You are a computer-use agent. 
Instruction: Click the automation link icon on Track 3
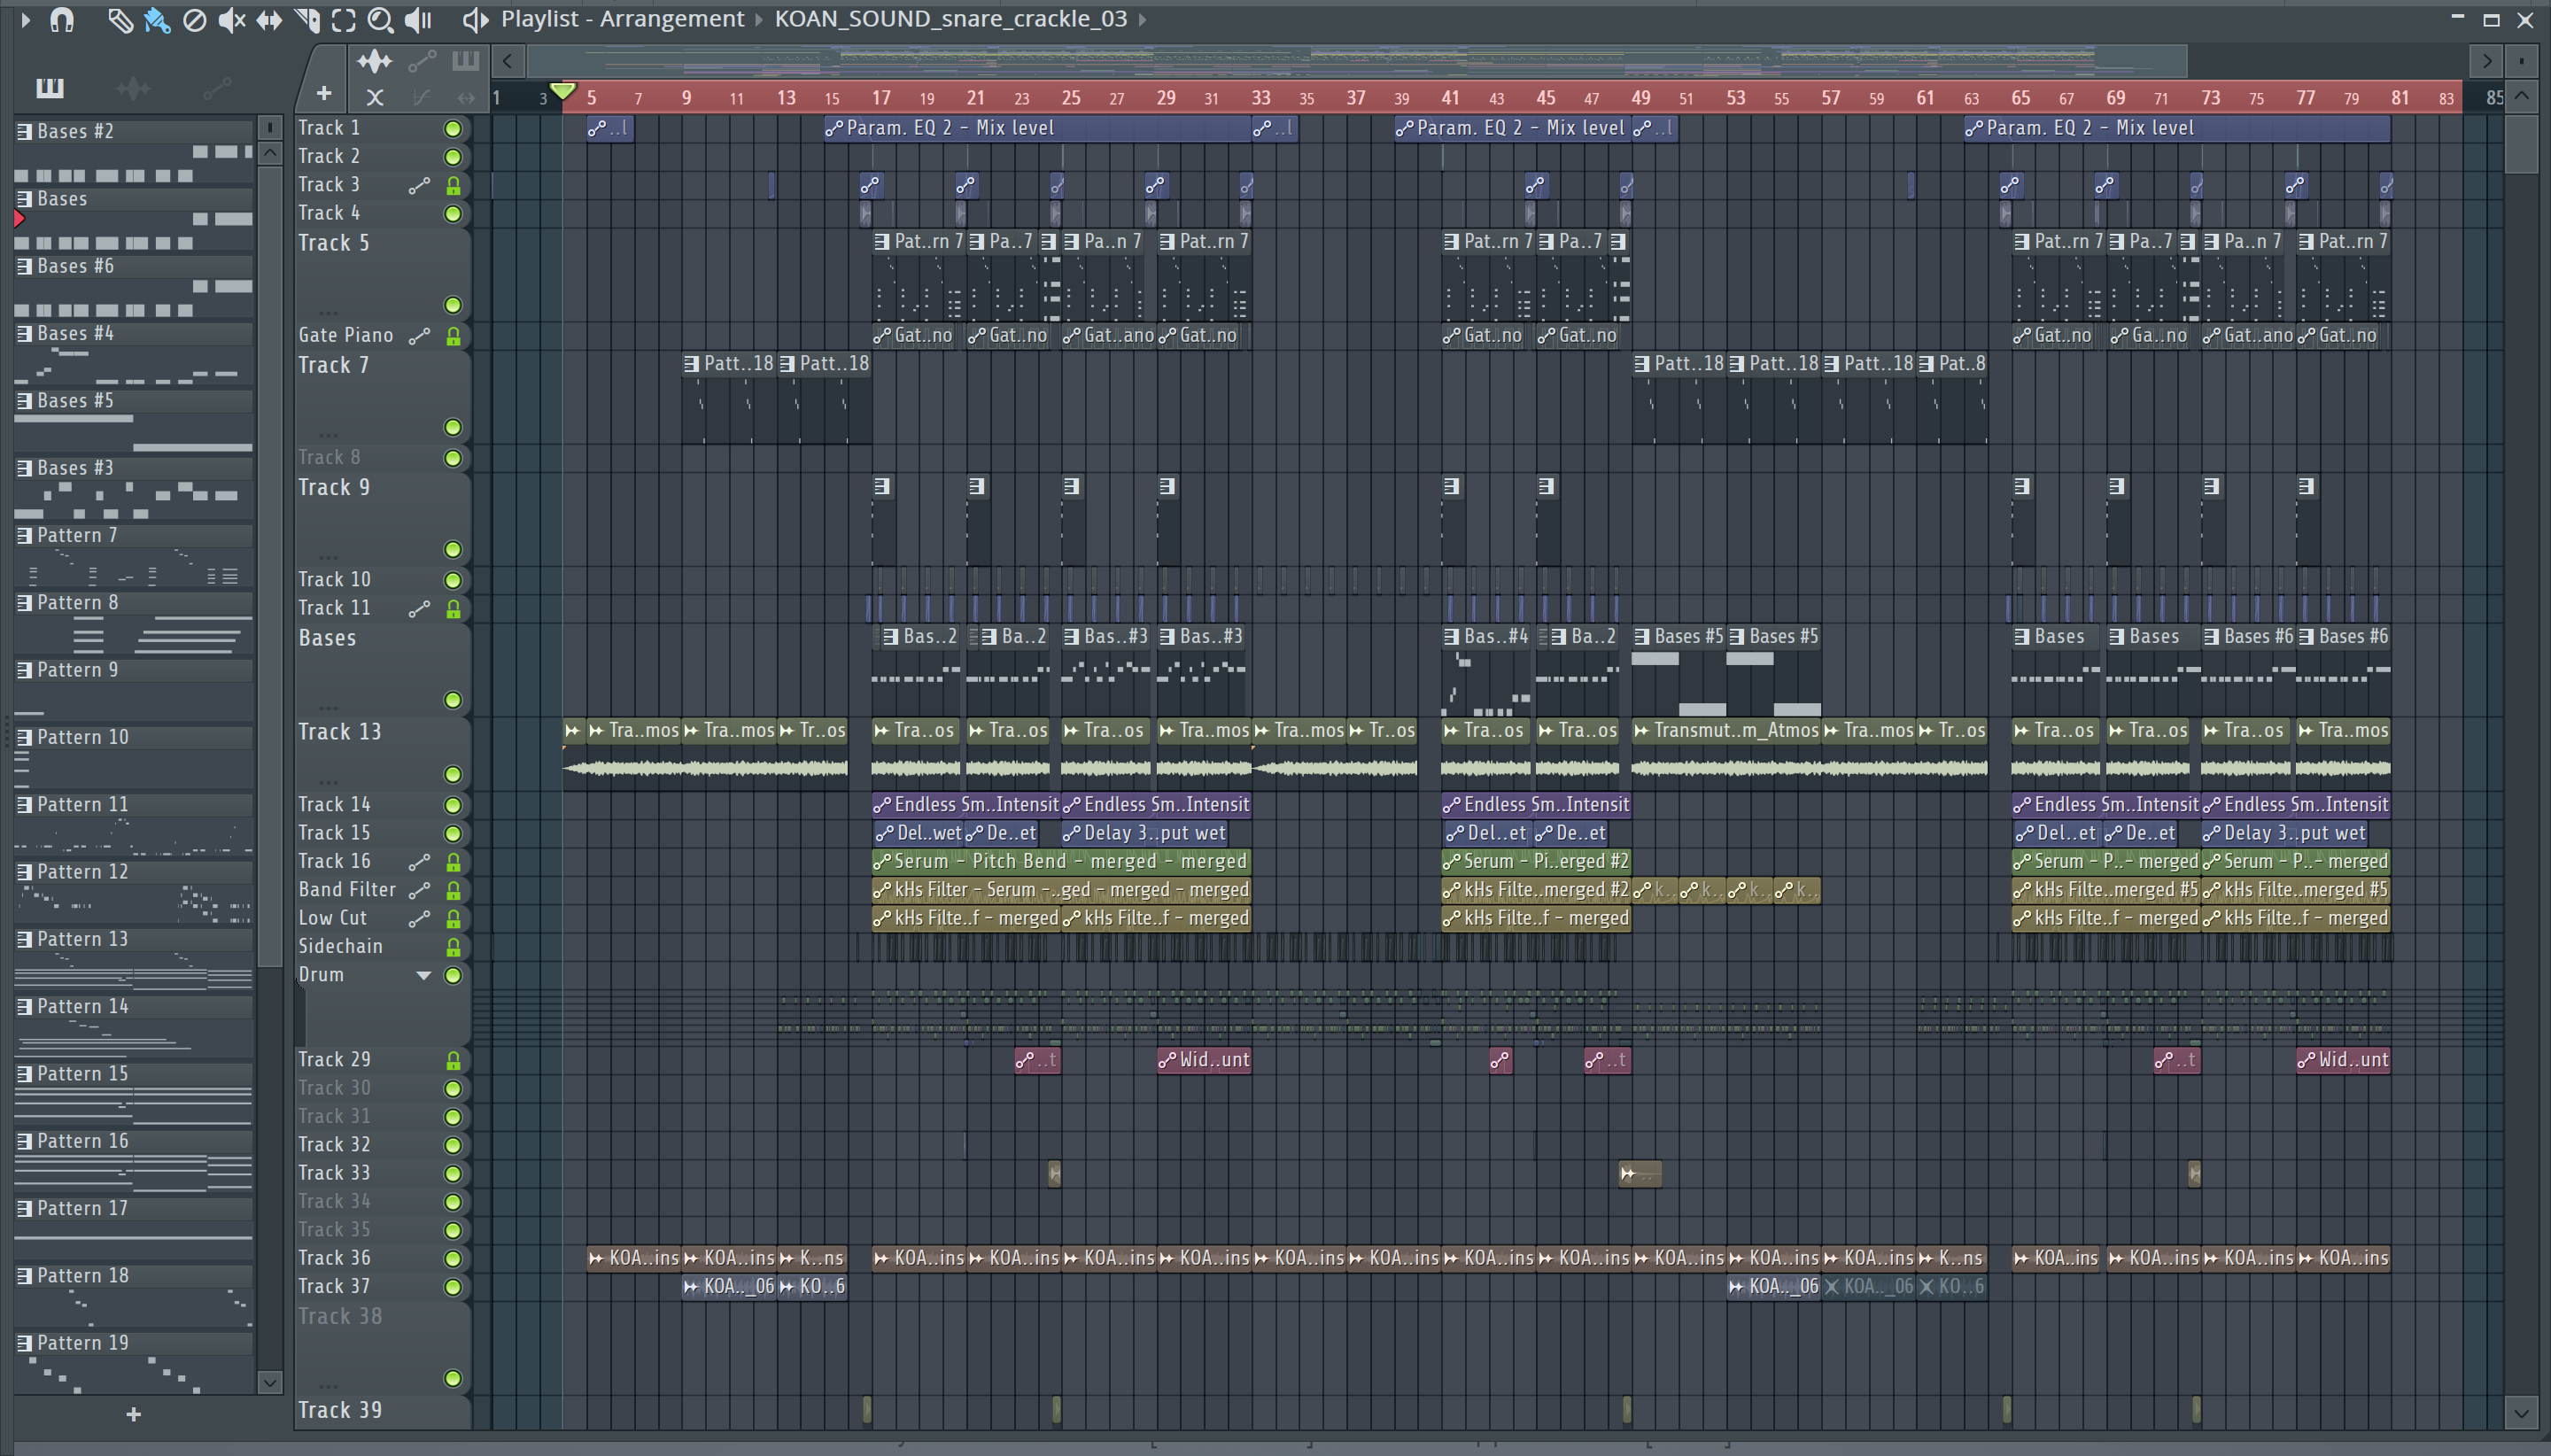(x=419, y=185)
